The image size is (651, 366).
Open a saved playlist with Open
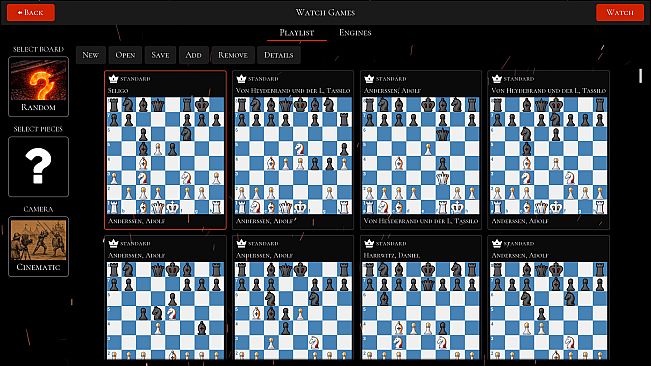pyautogui.click(x=125, y=55)
